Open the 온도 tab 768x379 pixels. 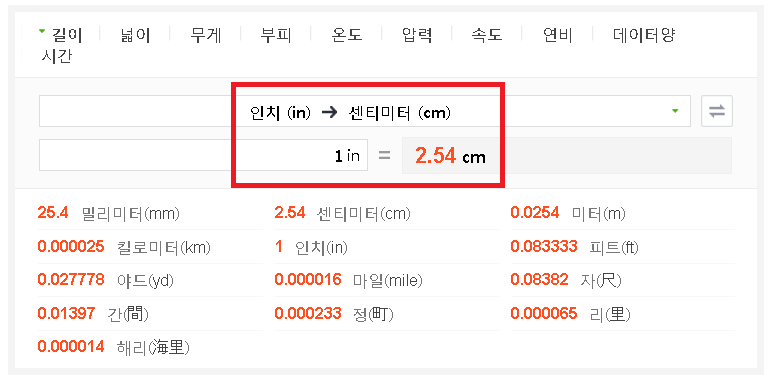pos(347,35)
